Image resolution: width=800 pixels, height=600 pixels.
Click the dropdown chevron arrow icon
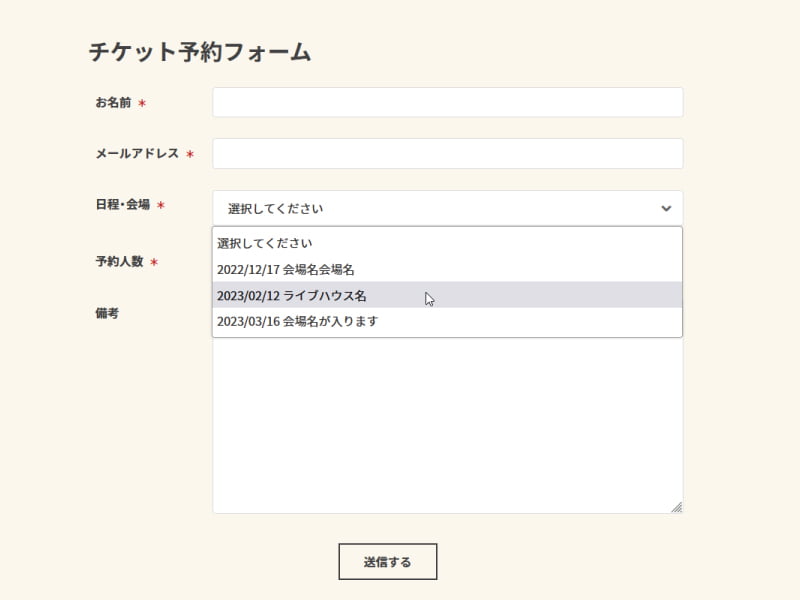coord(666,208)
